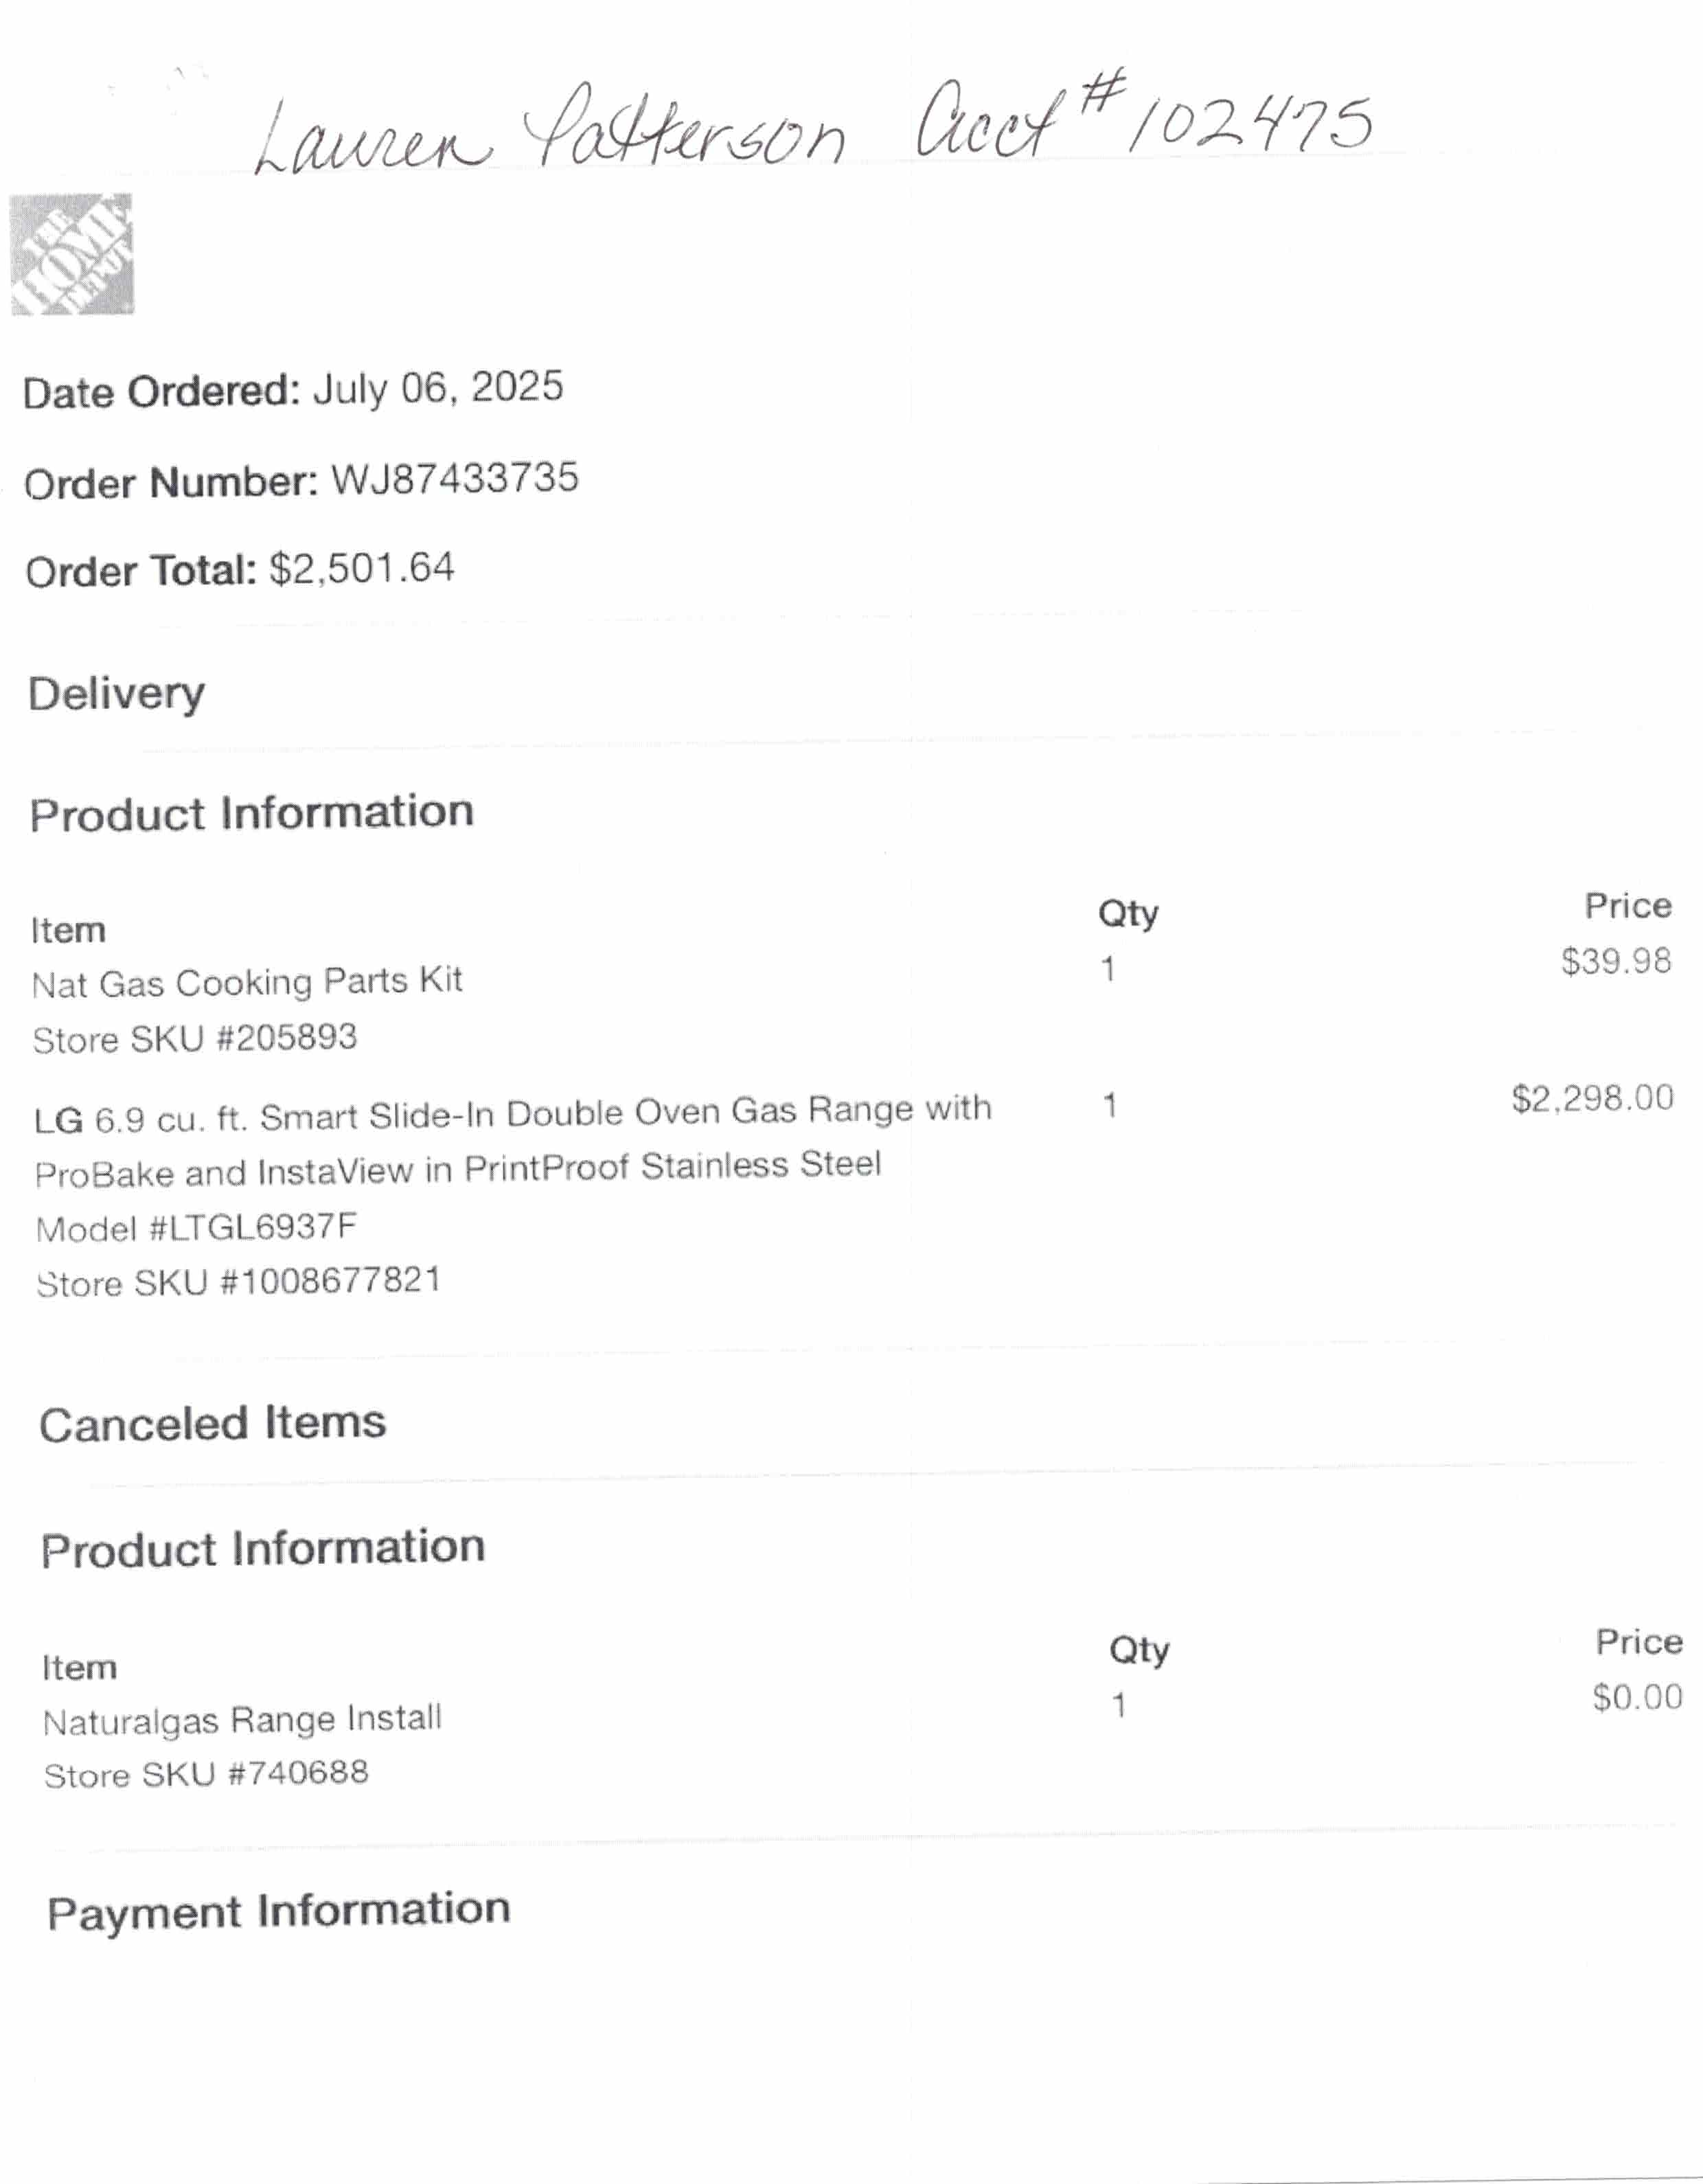Viewport: 1703px width, 2184px height.
Task: Click the $0.00 canceled item price
Action: click(x=1638, y=1697)
